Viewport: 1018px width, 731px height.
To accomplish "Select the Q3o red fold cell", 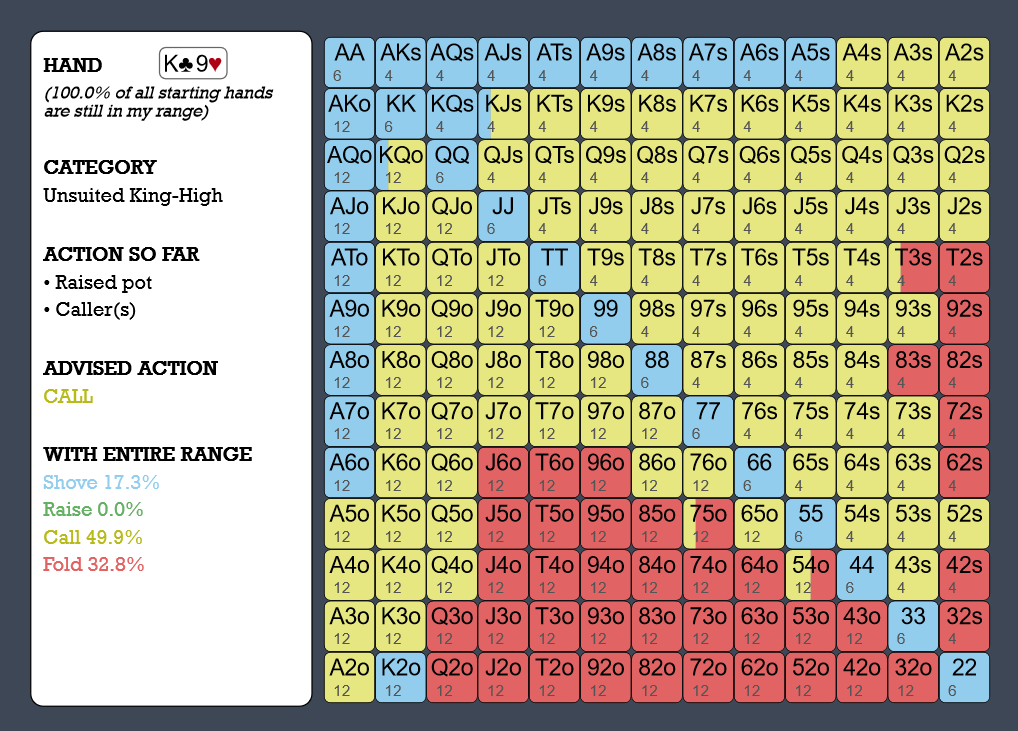I will (x=452, y=626).
